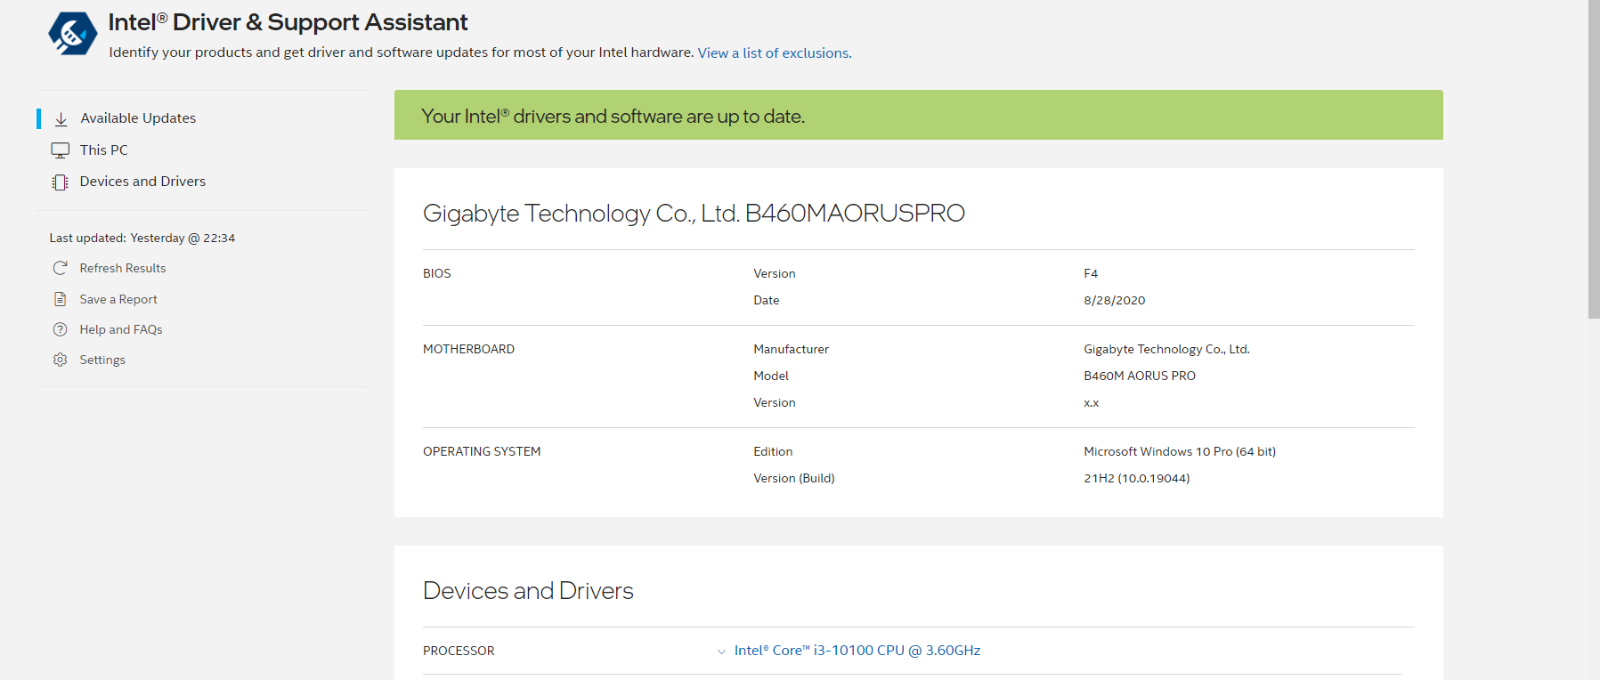The height and width of the screenshot is (680, 1600).
Task: Click the BIOS version value F4
Action: tap(1091, 273)
